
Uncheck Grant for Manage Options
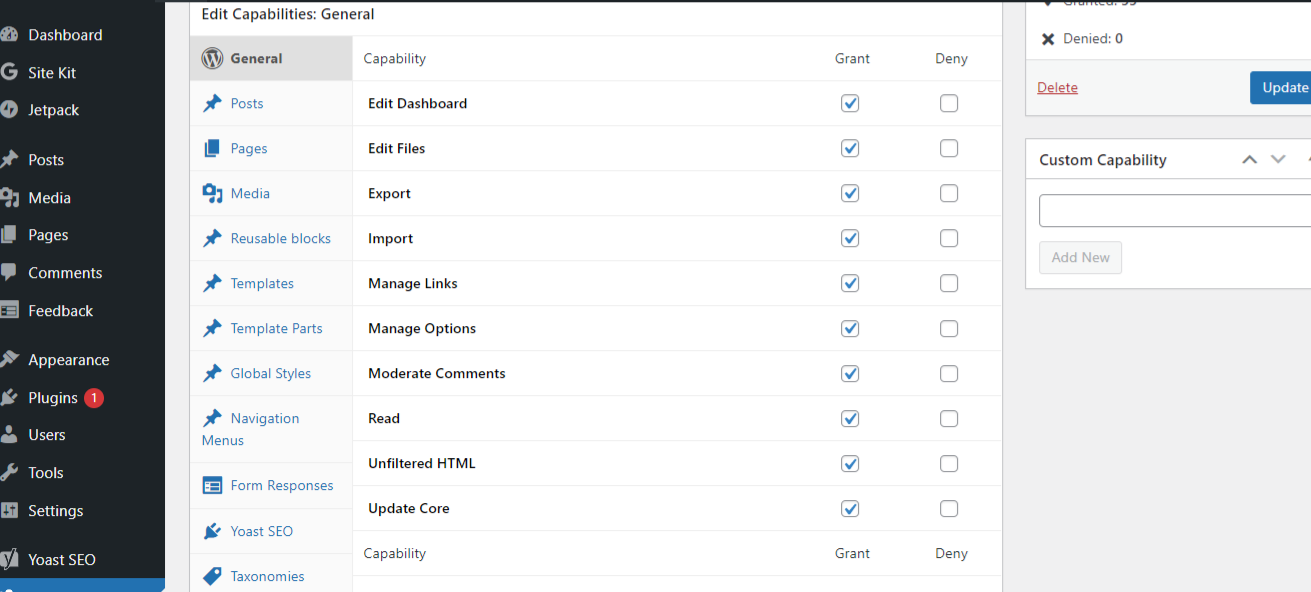click(x=850, y=328)
